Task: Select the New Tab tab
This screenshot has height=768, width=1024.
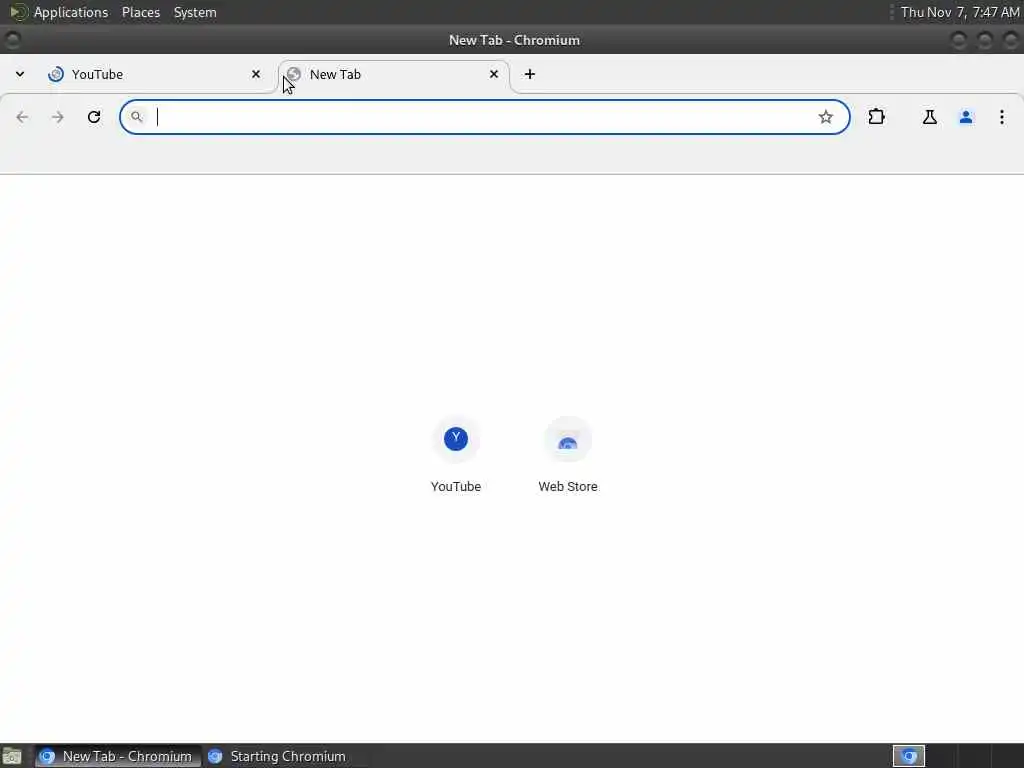Action: [x=394, y=74]
